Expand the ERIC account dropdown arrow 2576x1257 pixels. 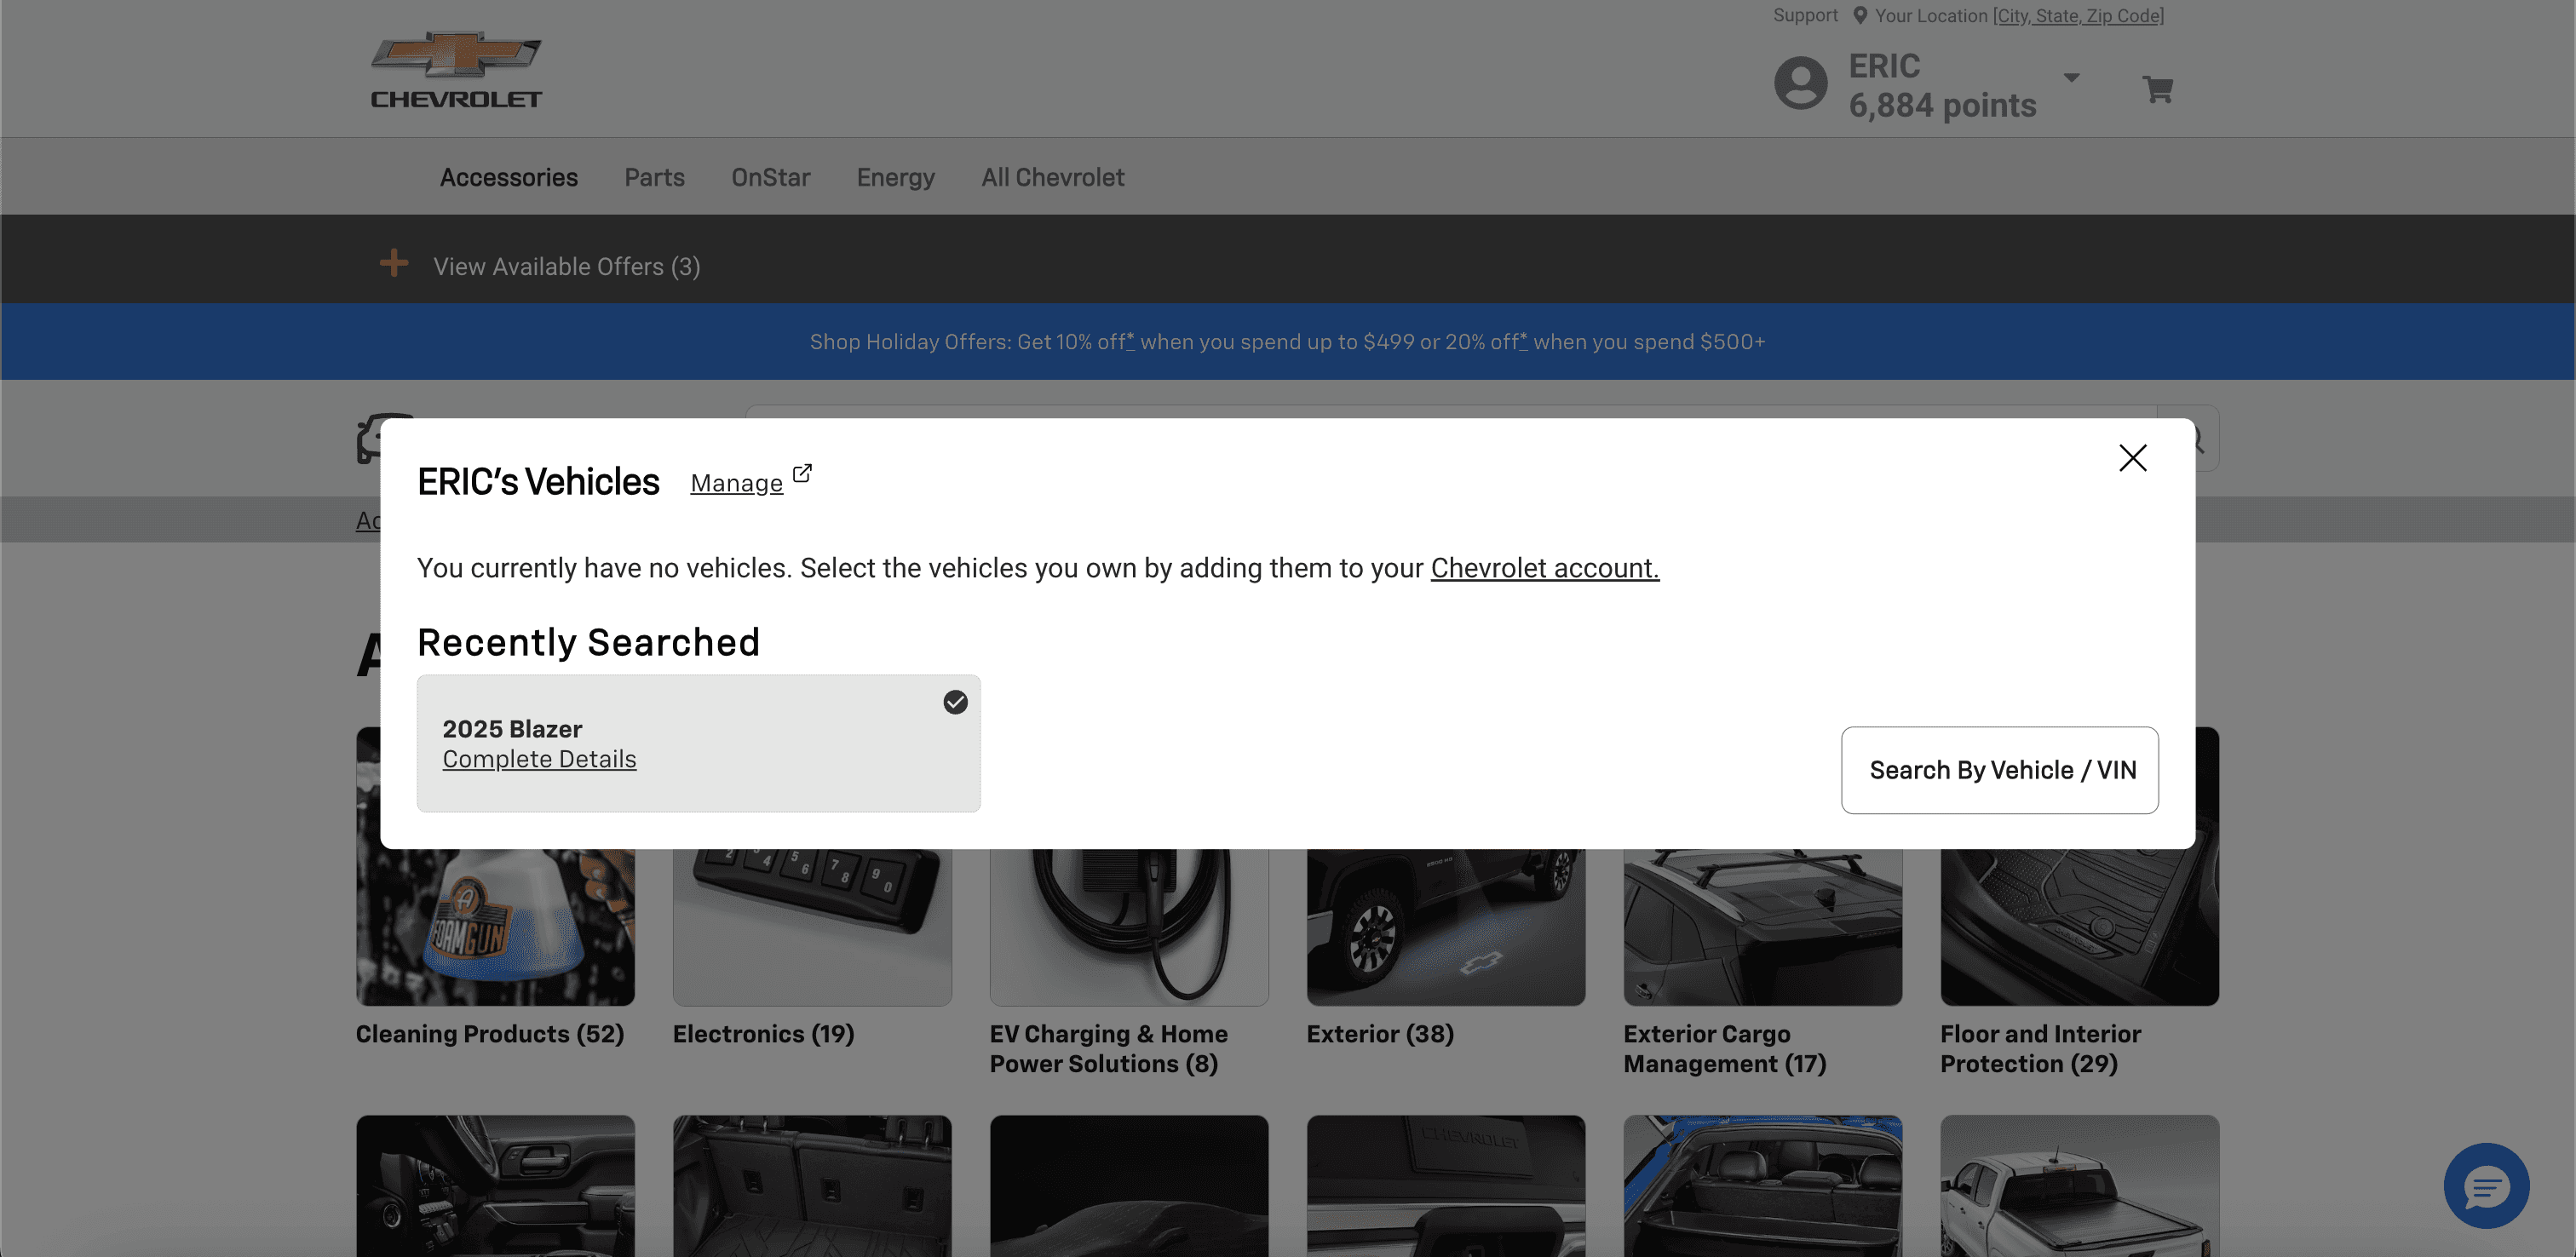[x=2071, y=78]
